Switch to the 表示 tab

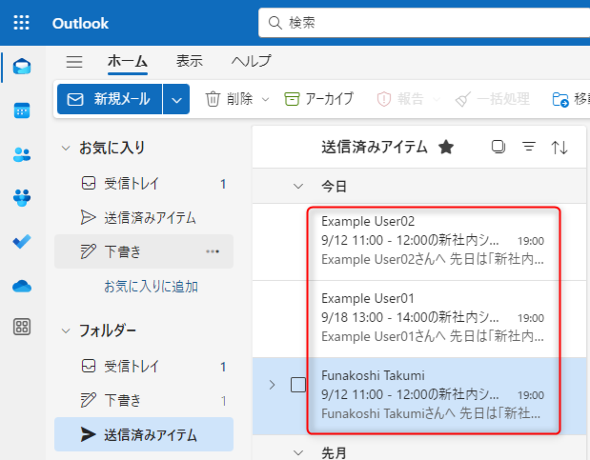(189, 61)
